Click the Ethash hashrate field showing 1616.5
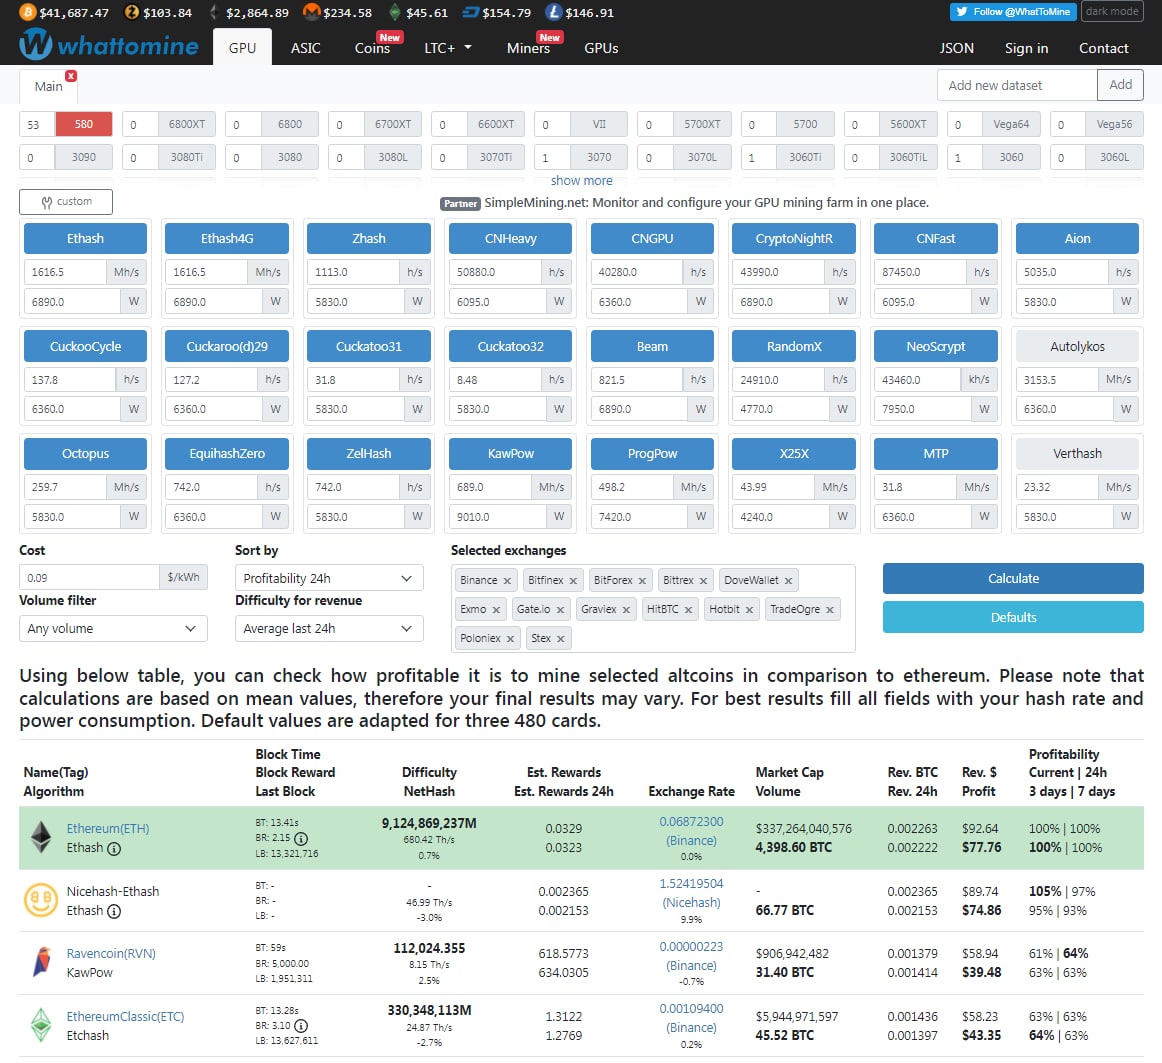Viewport: 1162px width, 1063px height. tap(65, 272)
